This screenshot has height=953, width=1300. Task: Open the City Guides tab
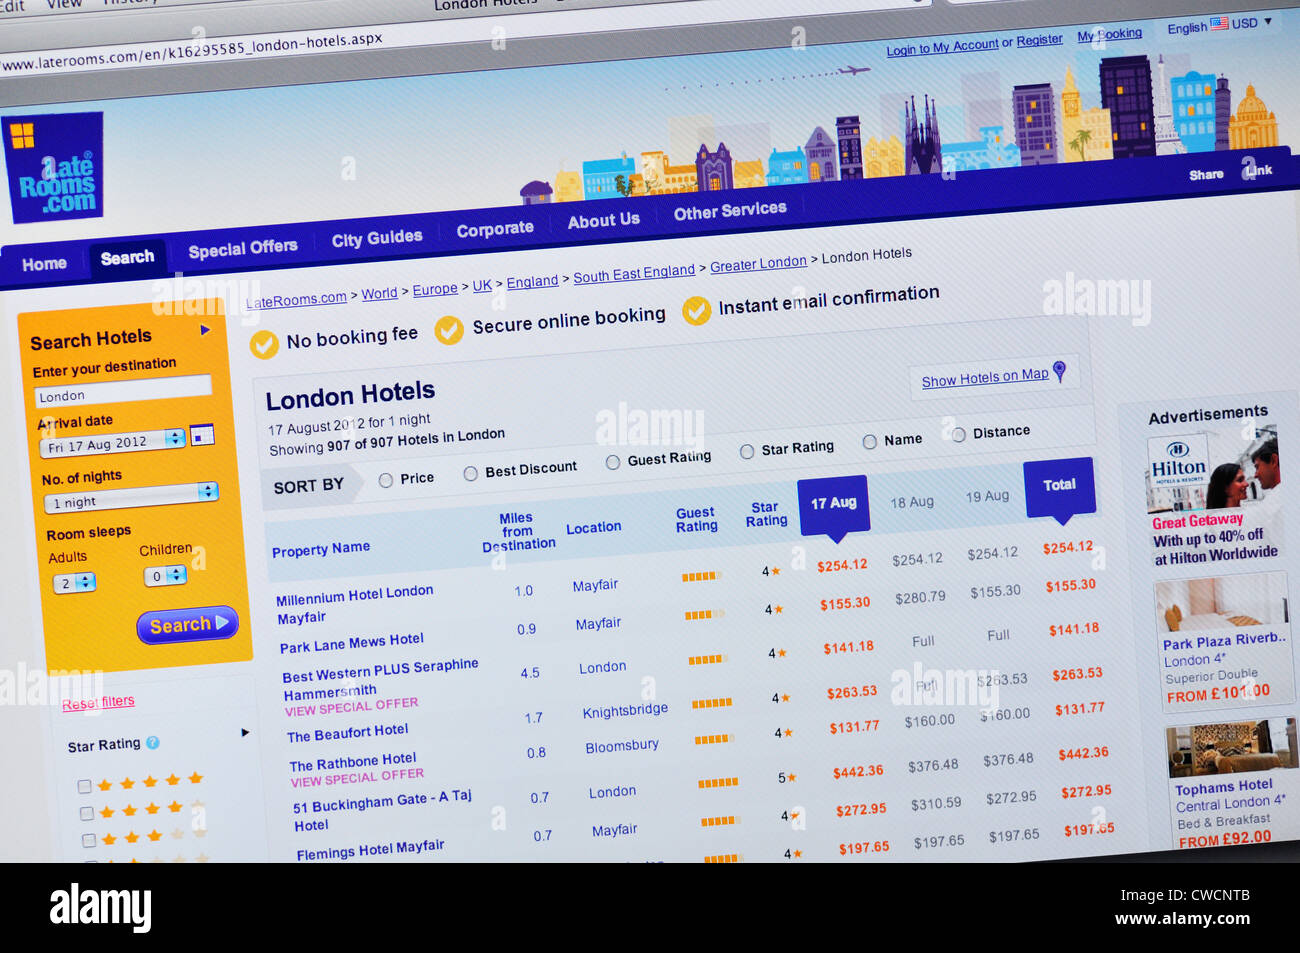pos(377,238)
